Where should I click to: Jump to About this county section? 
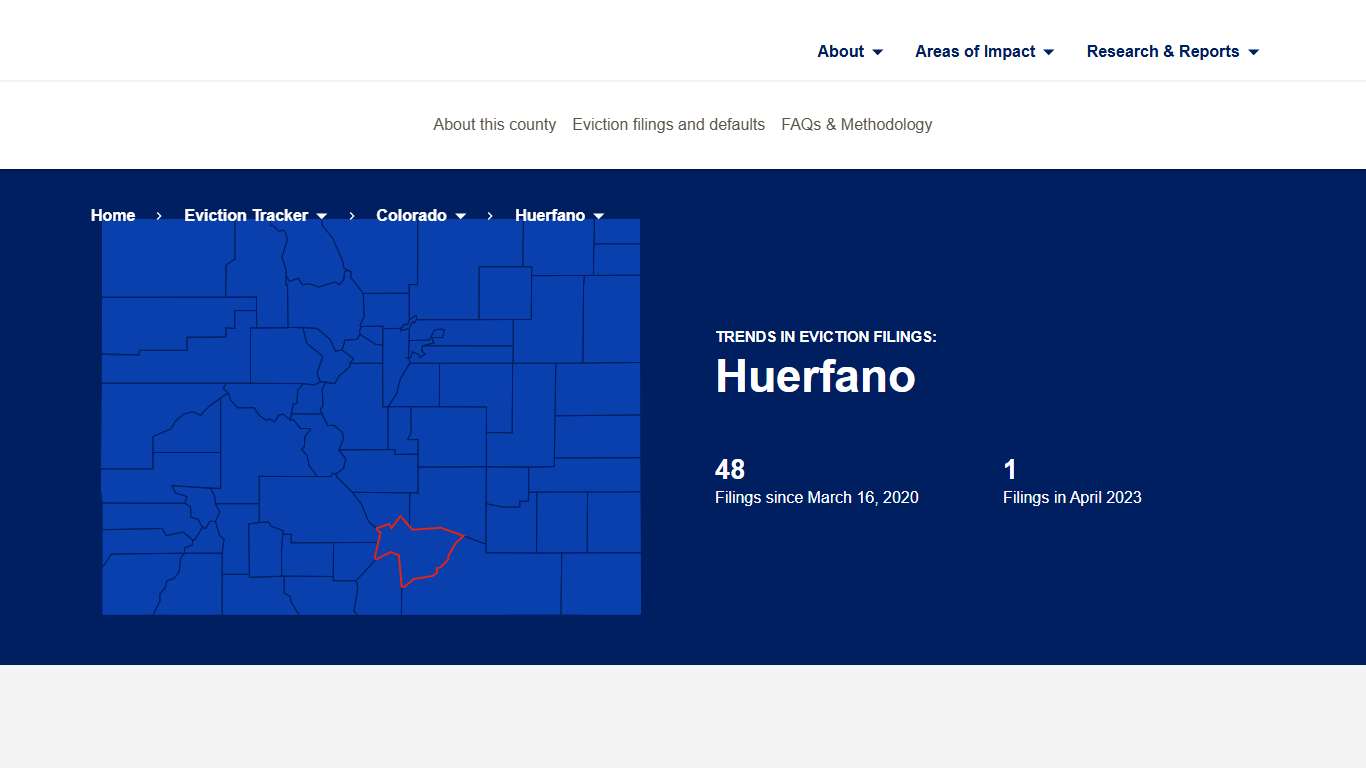494,125
